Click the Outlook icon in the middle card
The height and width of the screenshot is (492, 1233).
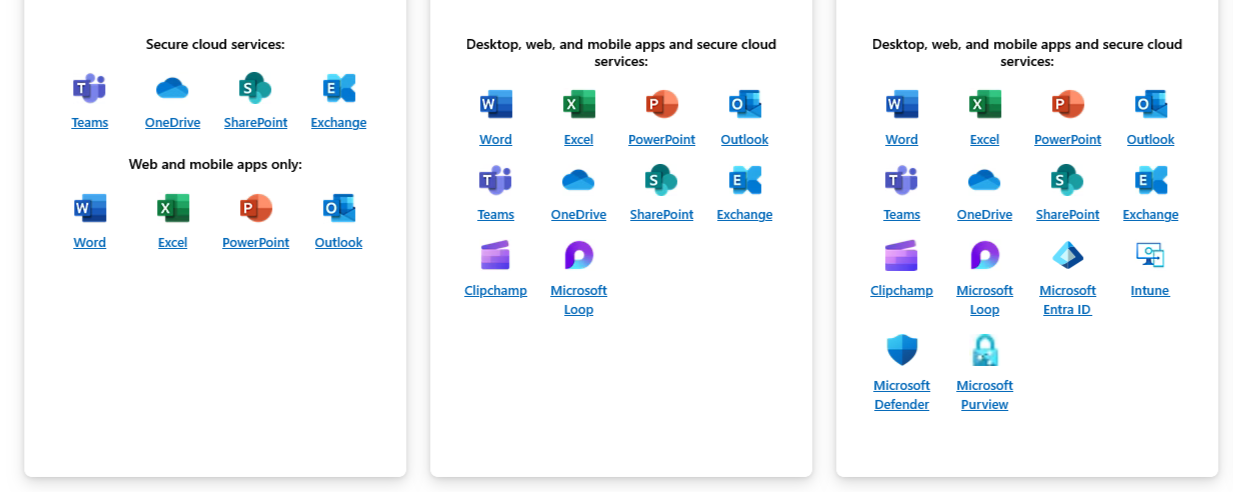[745, 104]
